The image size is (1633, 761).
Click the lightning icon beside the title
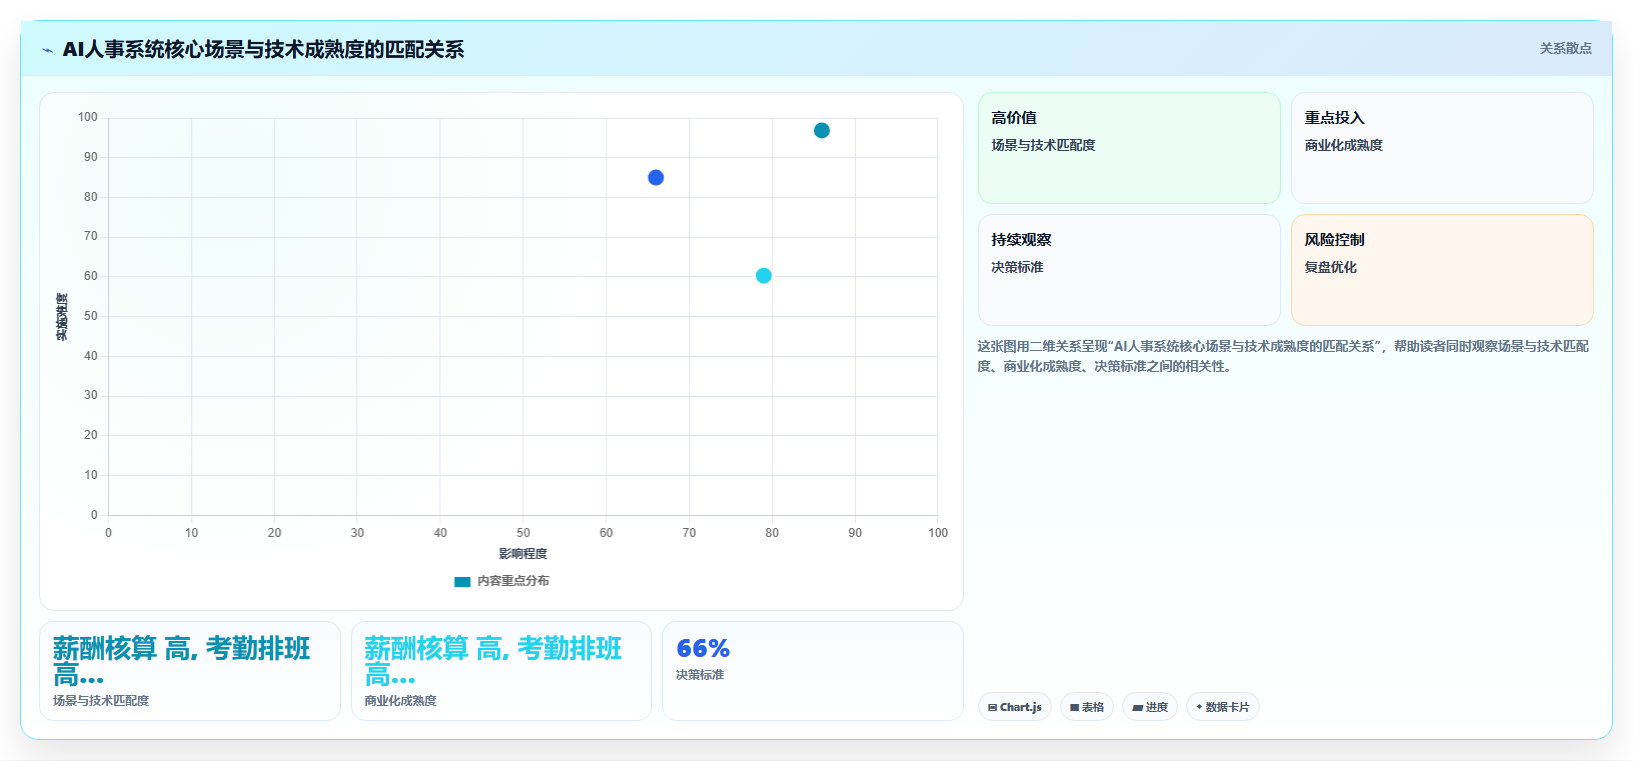pyautogui.click(x=47, y=50)
